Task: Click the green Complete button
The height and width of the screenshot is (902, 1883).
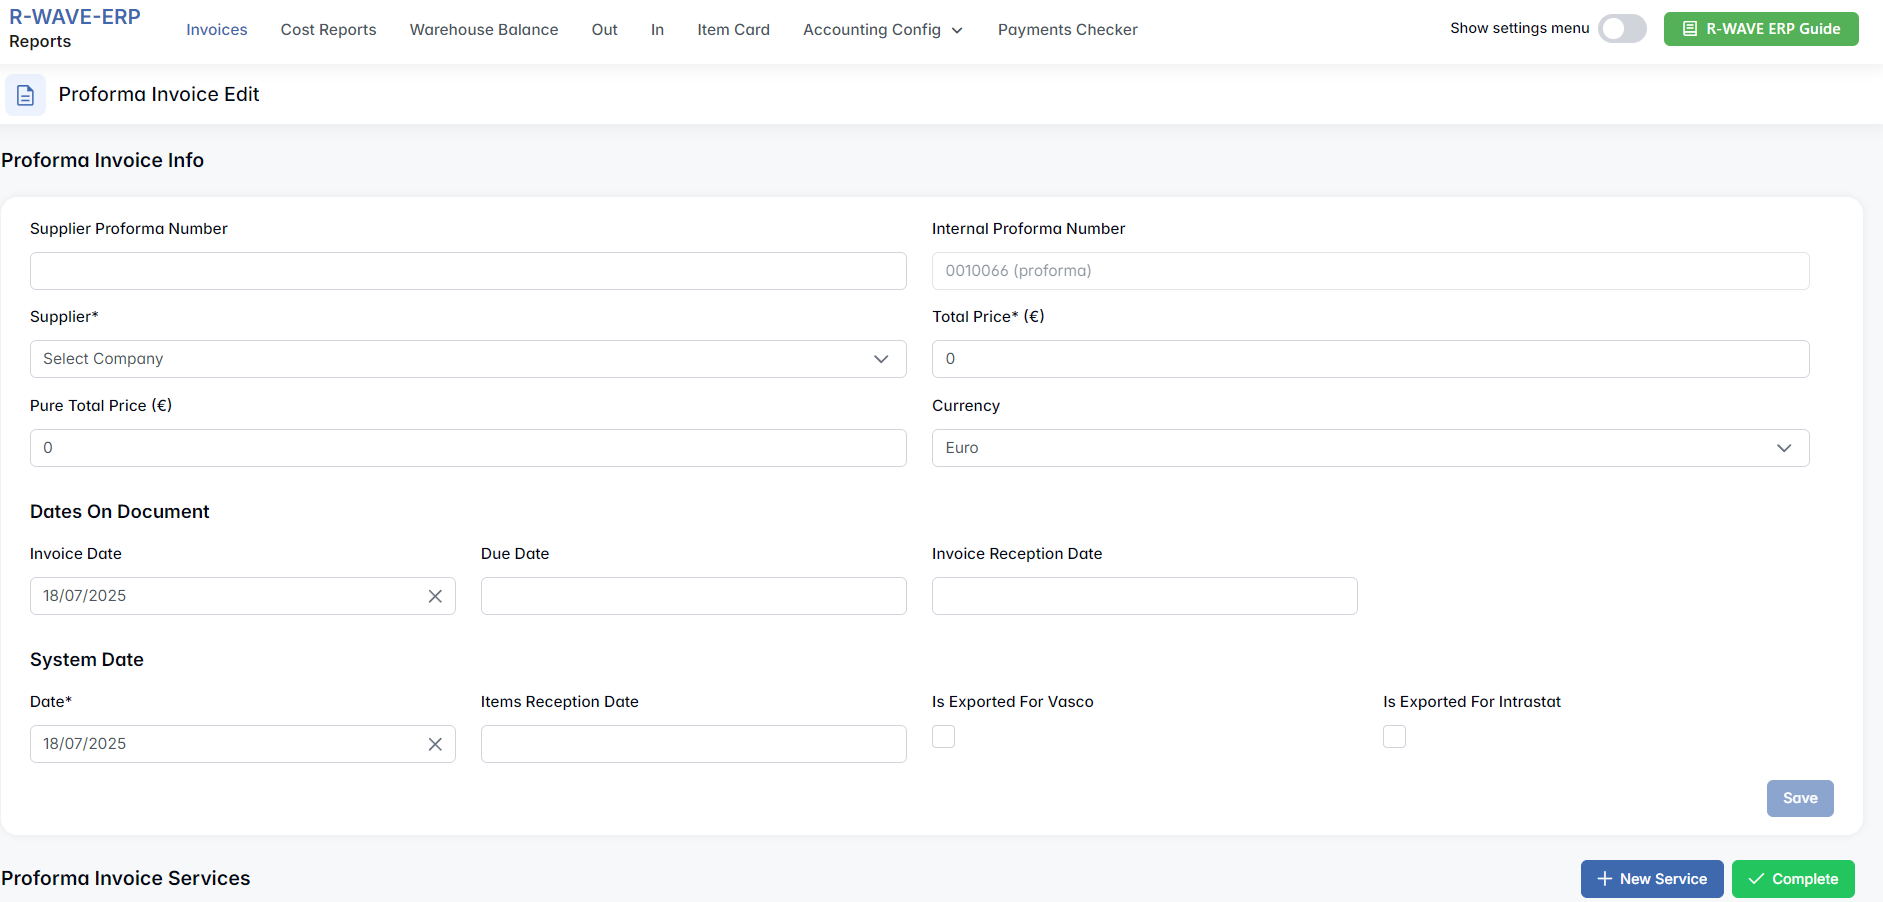Action: (x=1792, y=879)
